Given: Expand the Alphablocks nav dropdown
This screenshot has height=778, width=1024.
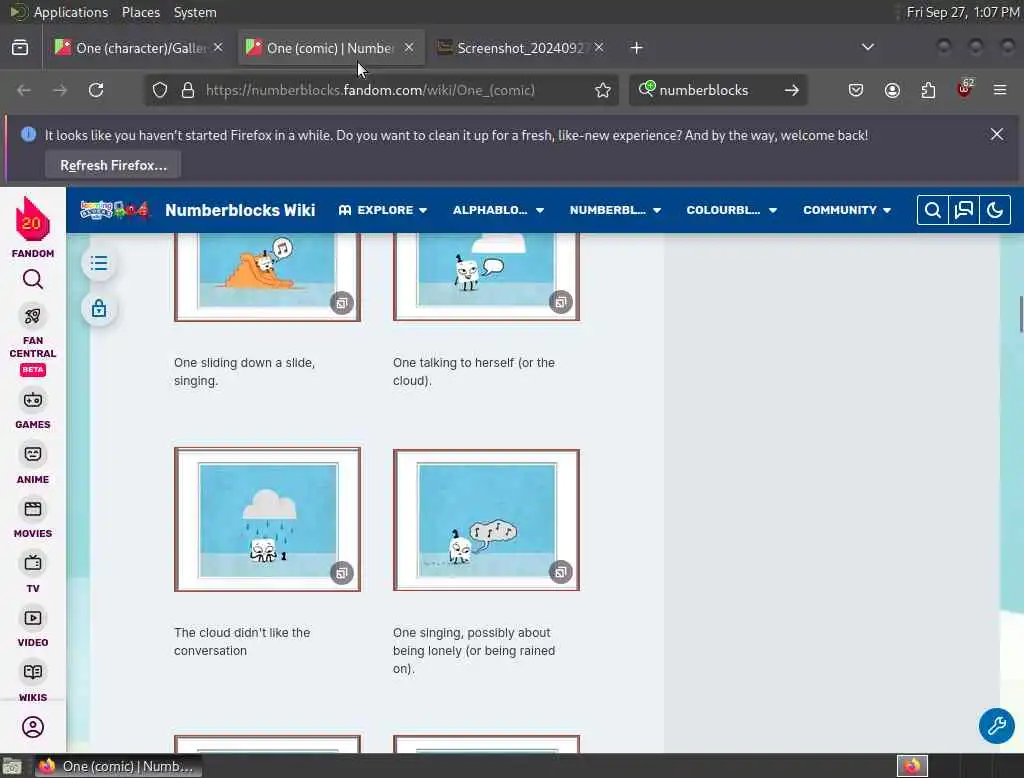Looking at the screenshot, I should coord(498,210).
